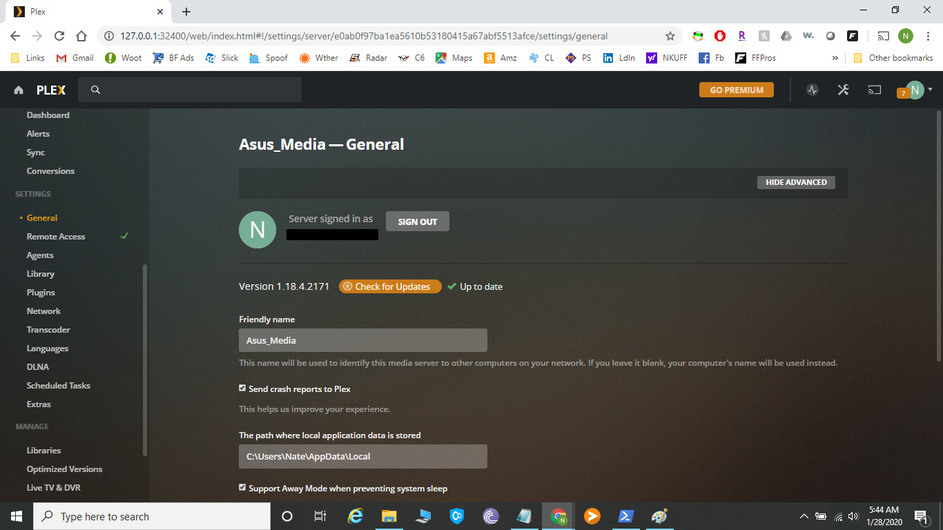The width and height of the screenshot is (943, 530).
Task: Open the Other bookmarks folder
Action: coord(893,58)
